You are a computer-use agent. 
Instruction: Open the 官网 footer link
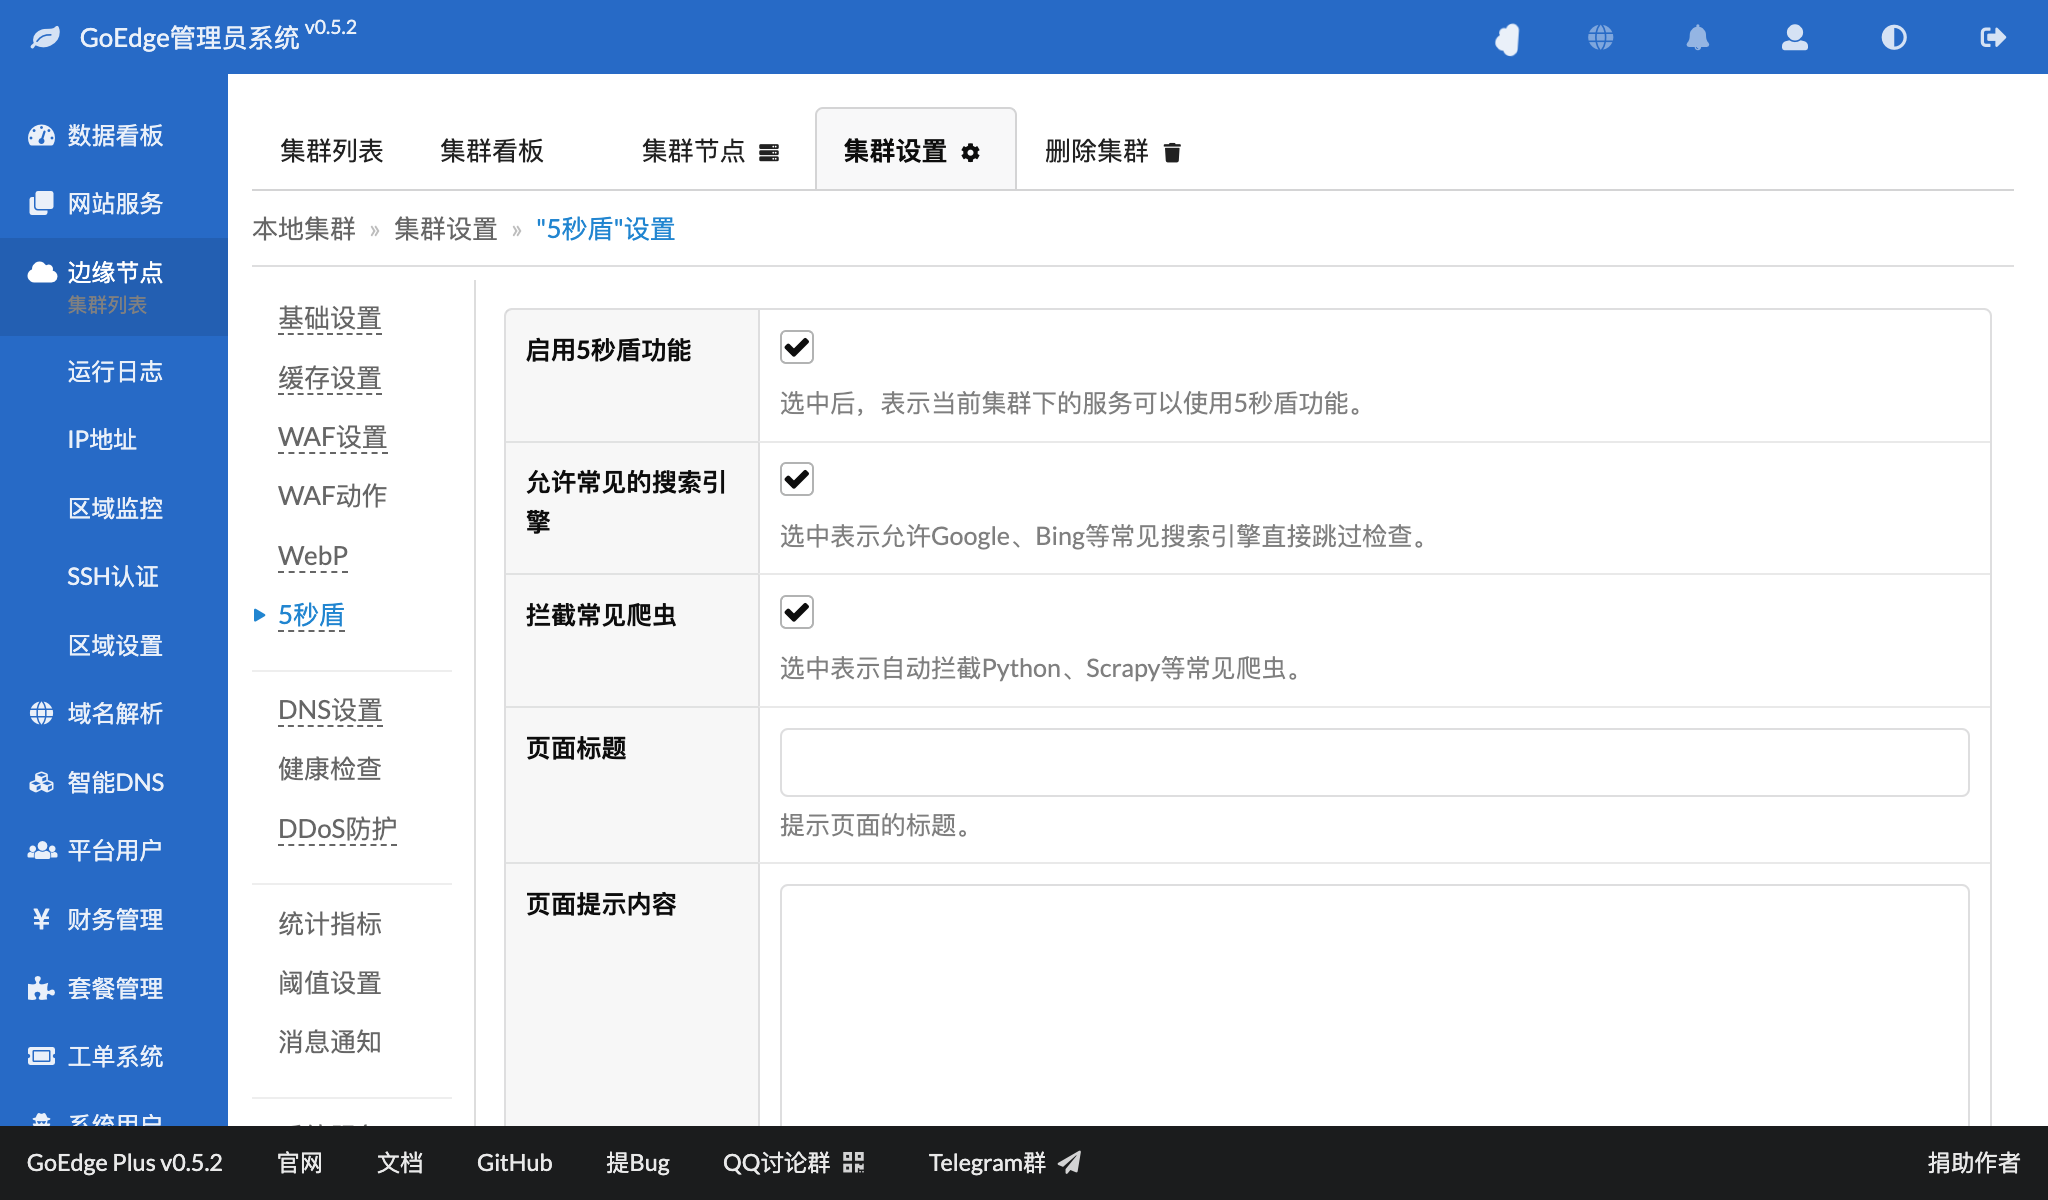coord(300,1162)
